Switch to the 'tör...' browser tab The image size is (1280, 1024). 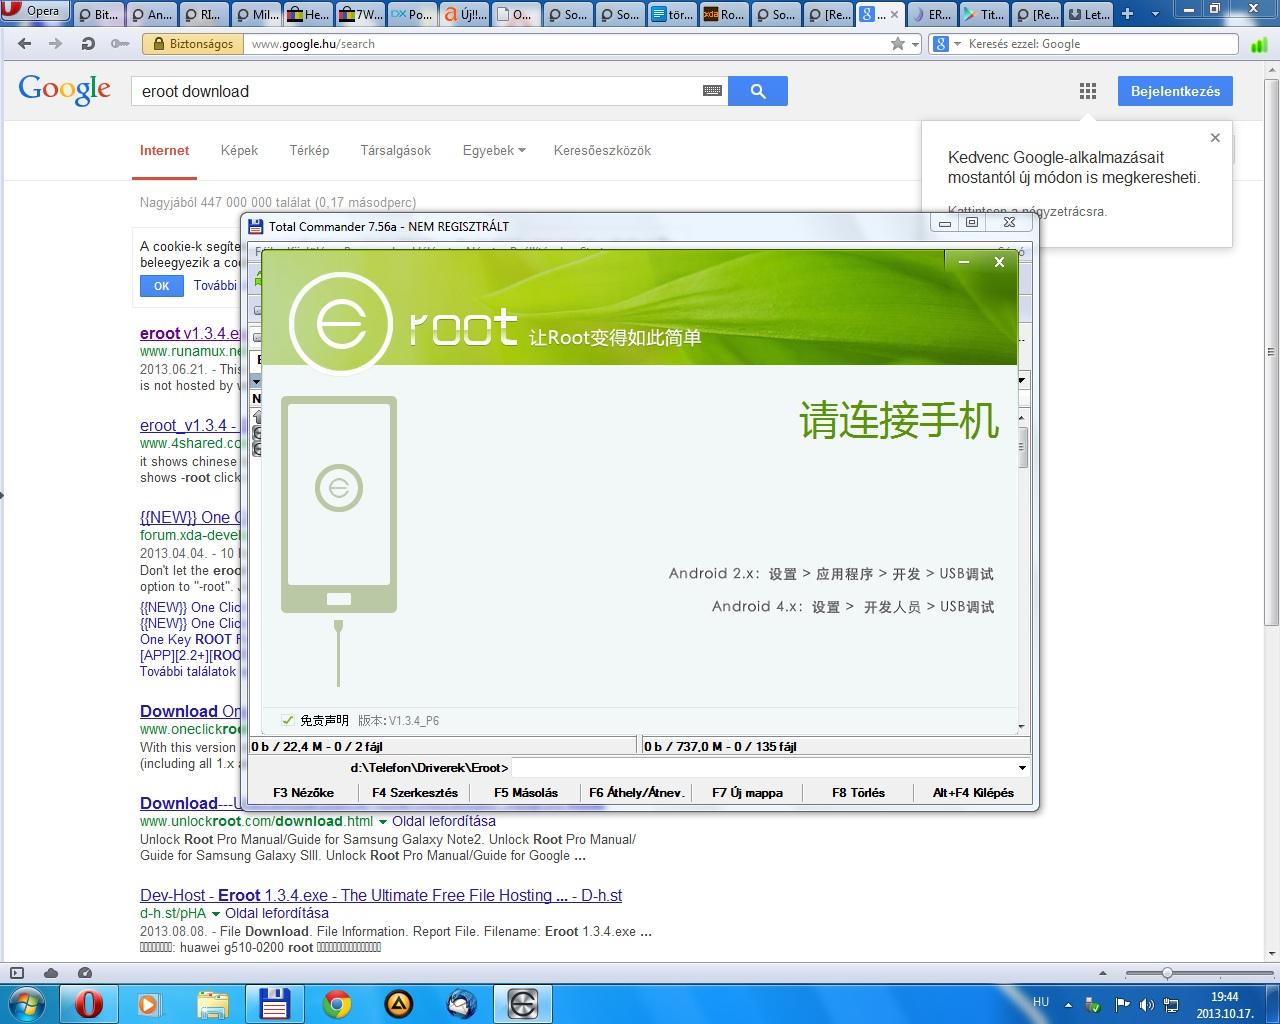671,14
